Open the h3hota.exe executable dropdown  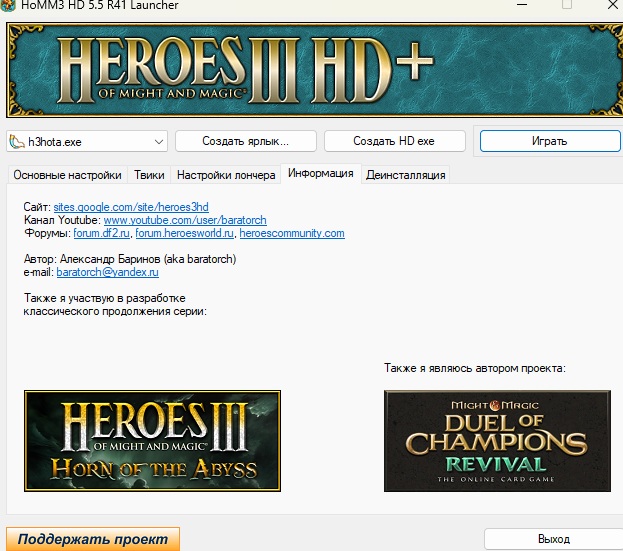click(87, 141)
